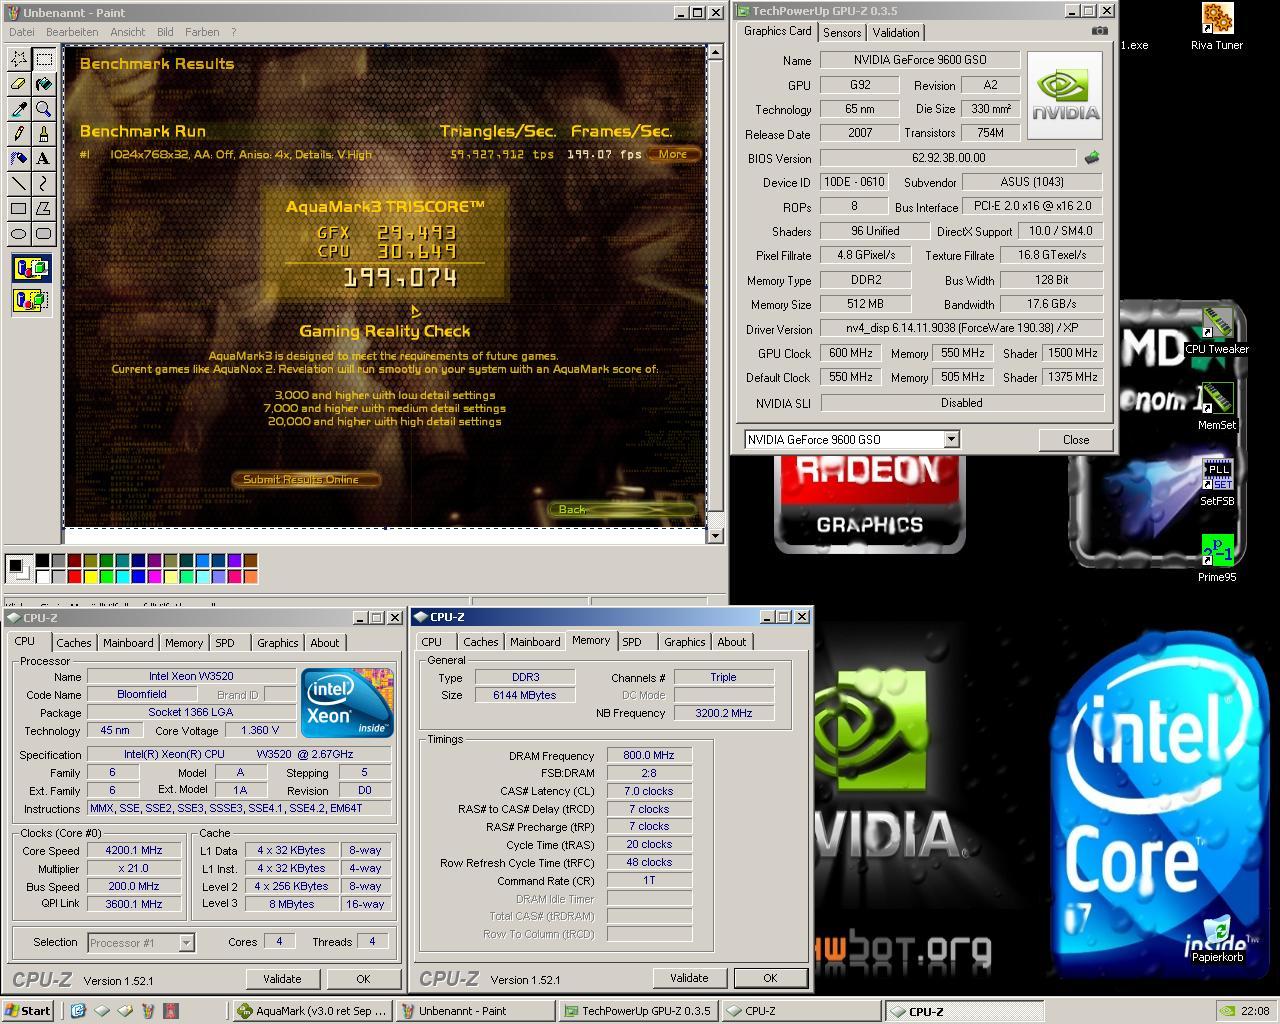Choose the Polygon shape tool
This screenshot has width=1280, height=1024.
coord(44,208)
